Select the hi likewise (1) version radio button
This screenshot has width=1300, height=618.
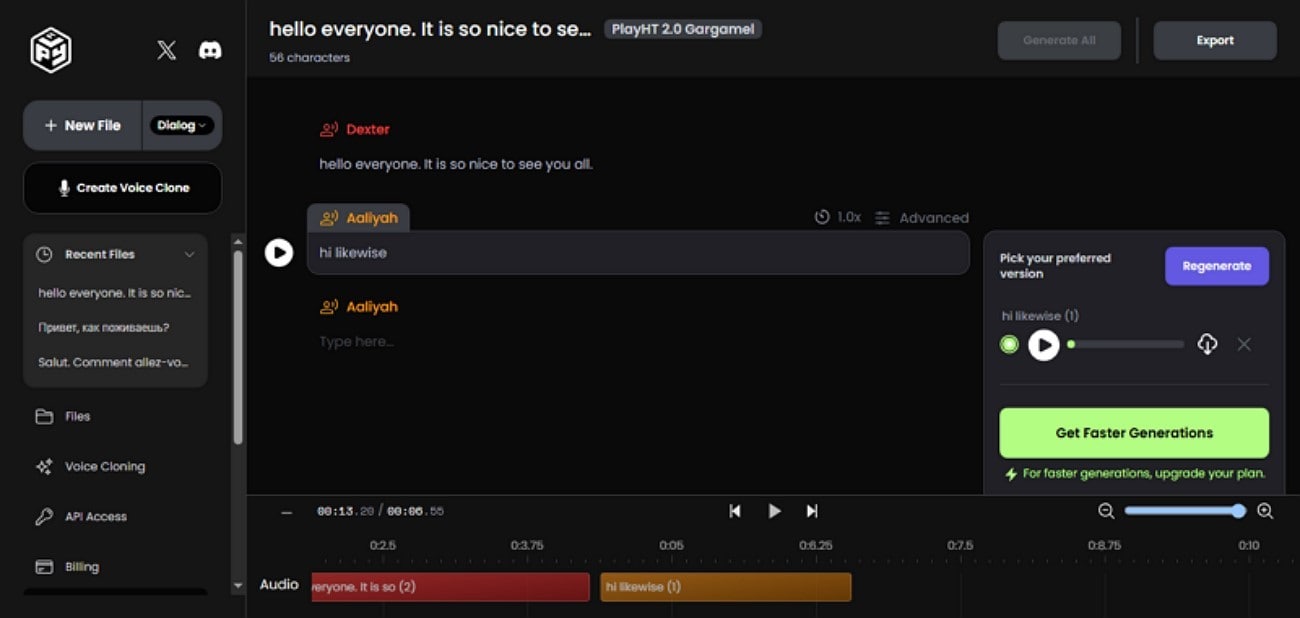click(x=1009, y=345)
